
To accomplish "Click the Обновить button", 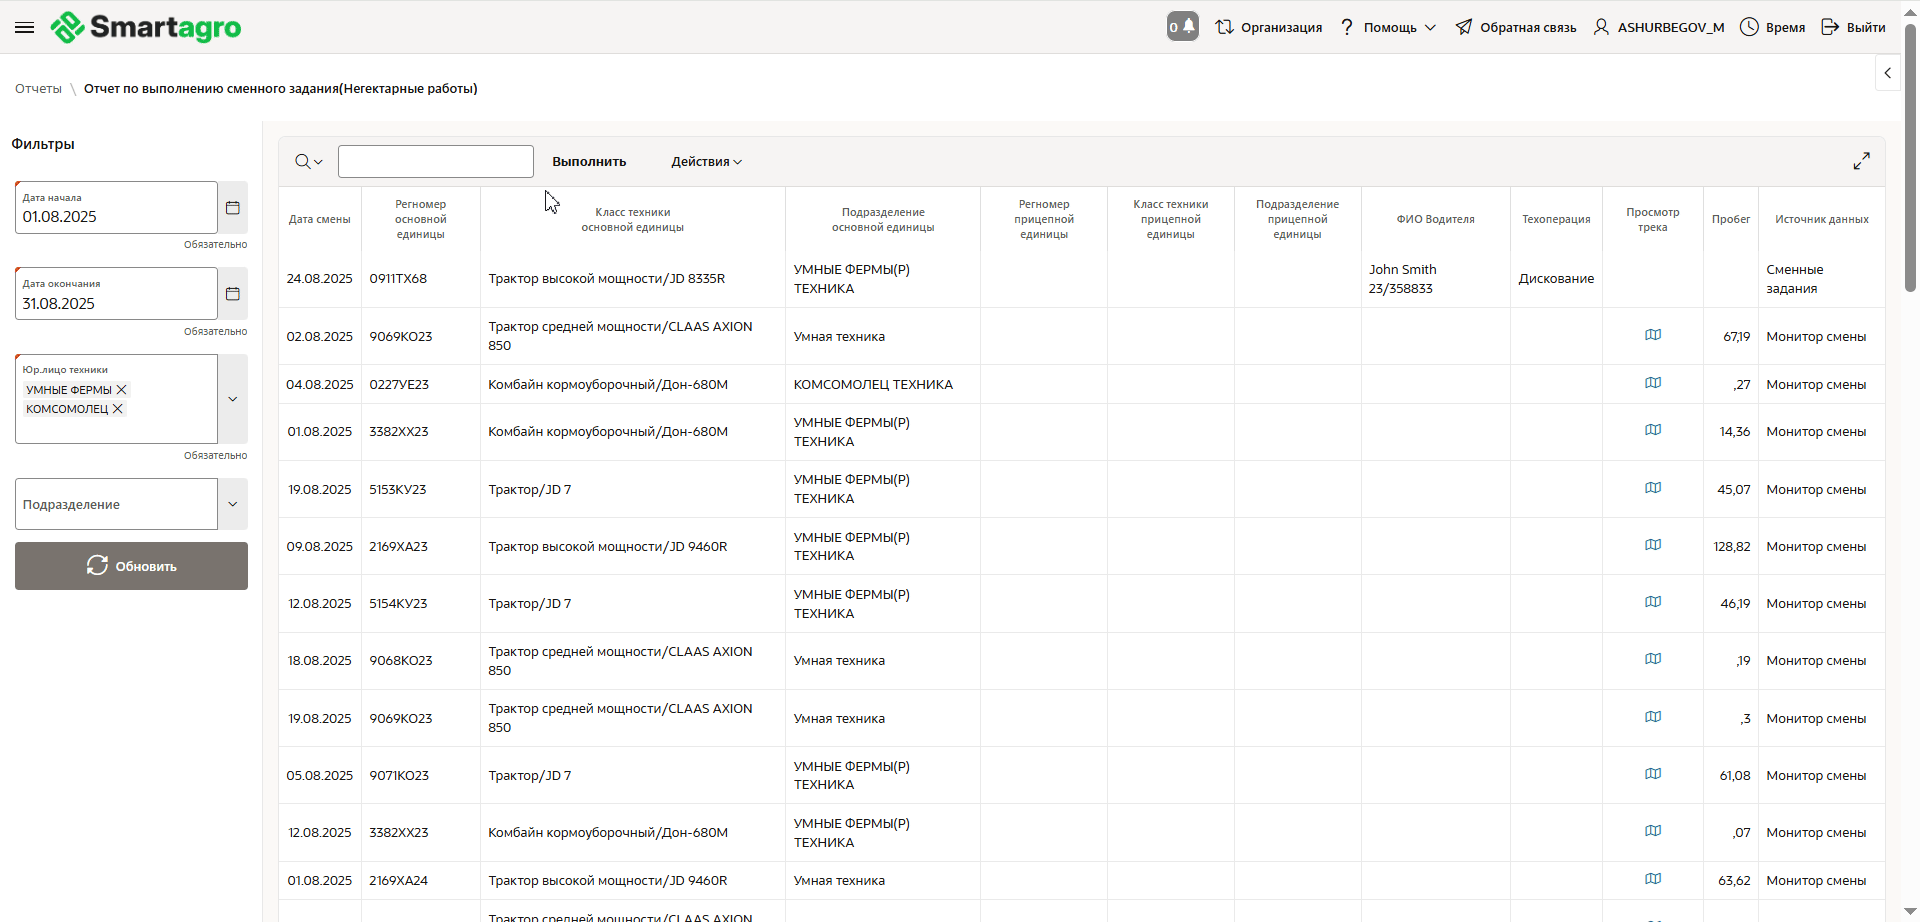I will coord(131,566).
